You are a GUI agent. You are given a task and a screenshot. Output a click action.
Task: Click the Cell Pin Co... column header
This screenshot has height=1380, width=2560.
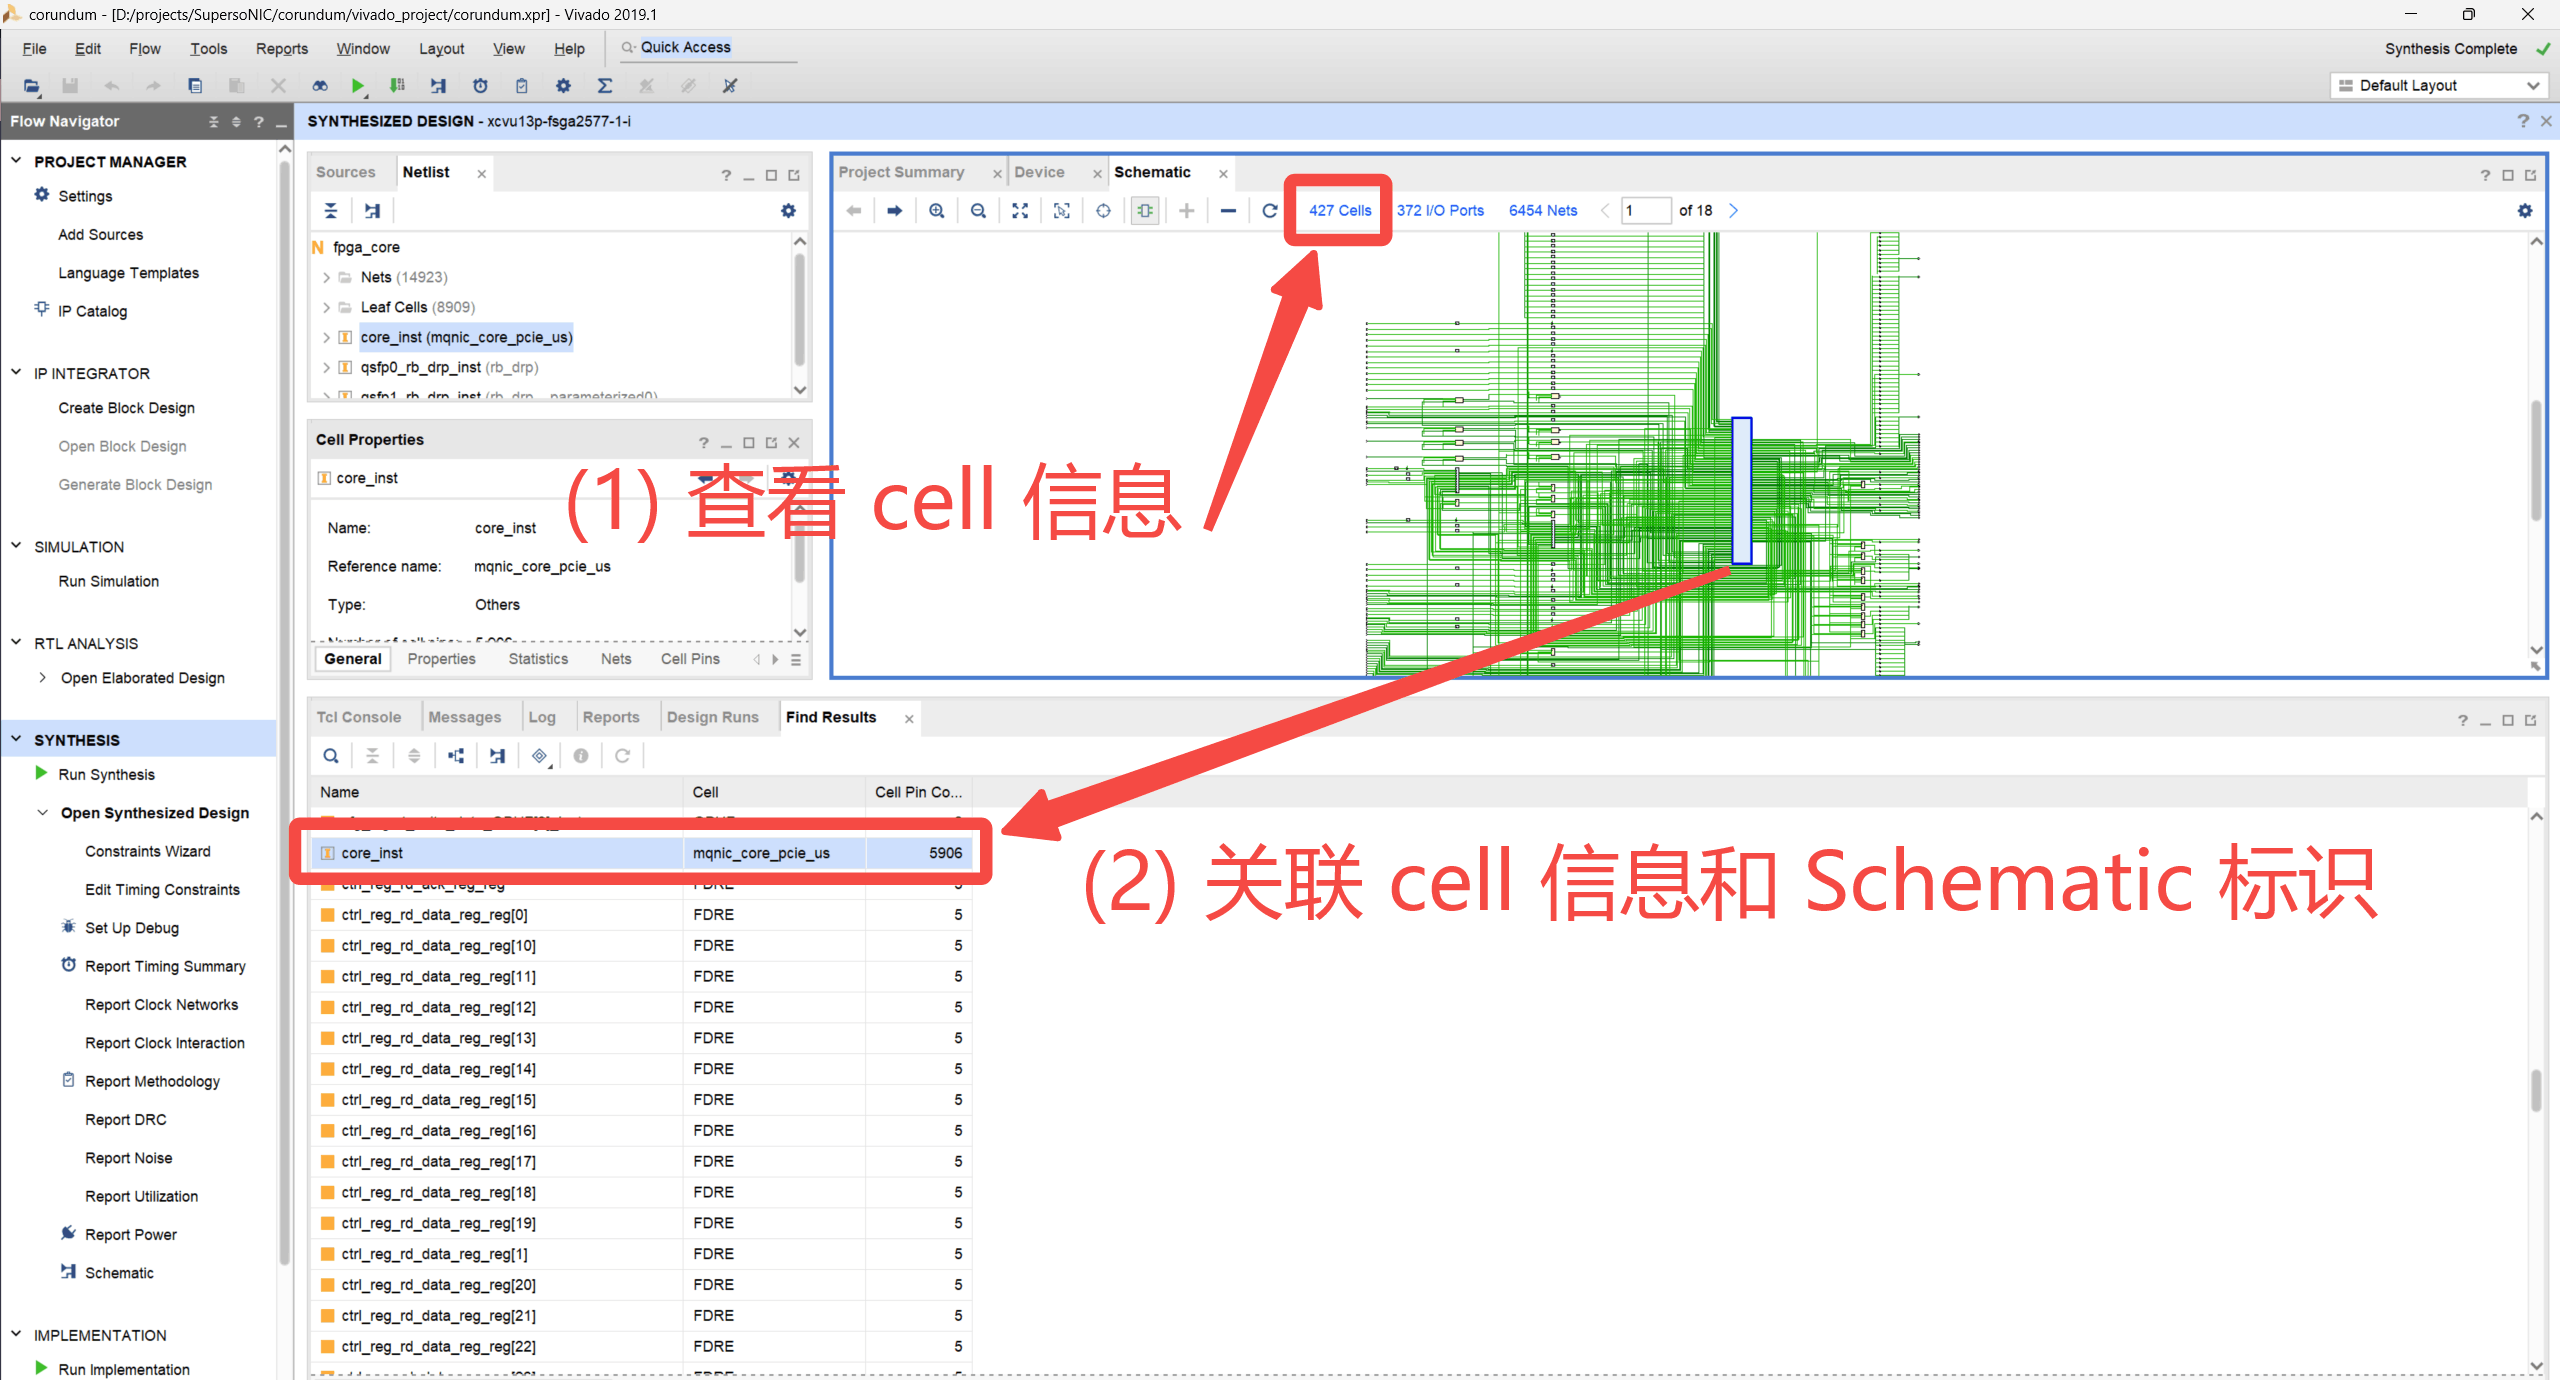point(918,792)
